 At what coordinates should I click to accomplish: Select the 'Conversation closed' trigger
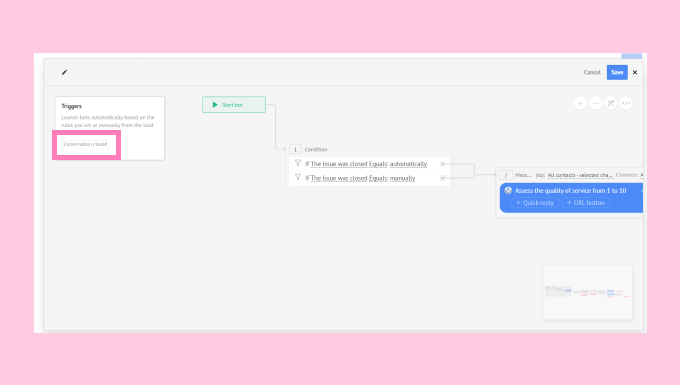[x=85, y=144]
